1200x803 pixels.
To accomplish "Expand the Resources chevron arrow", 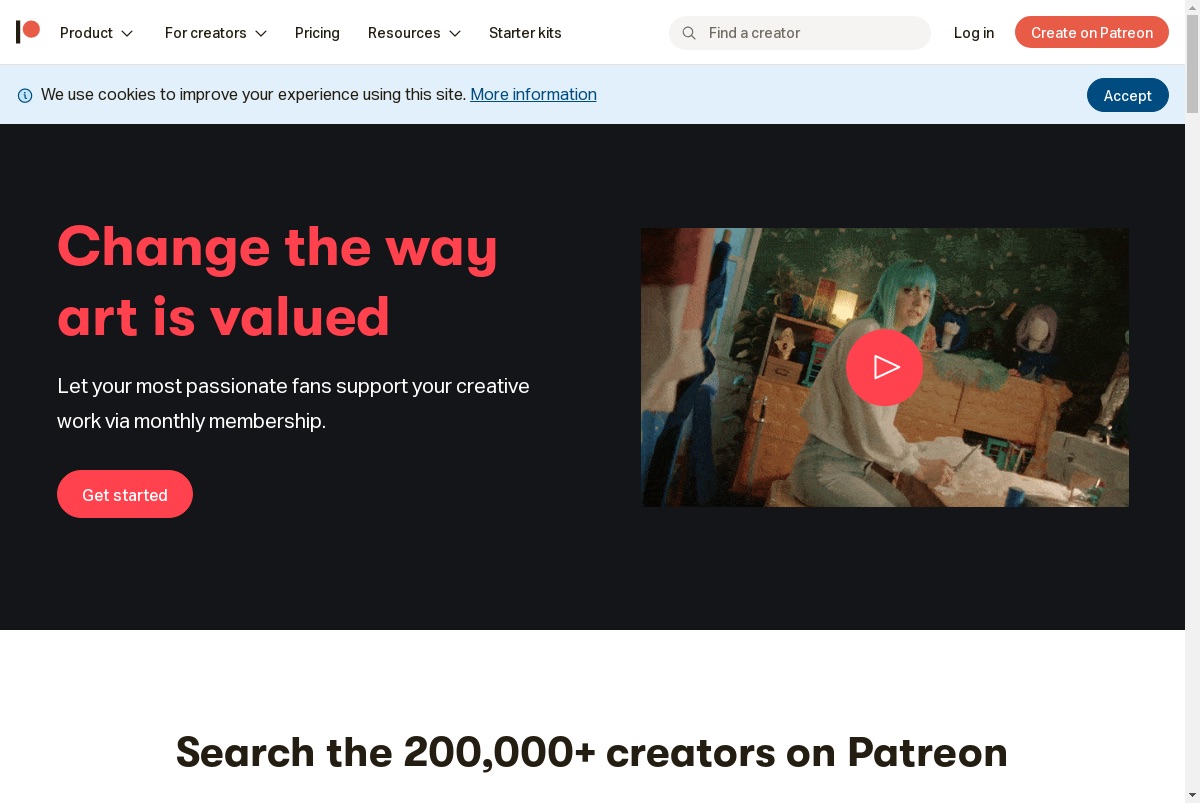I will coord(455,33).
